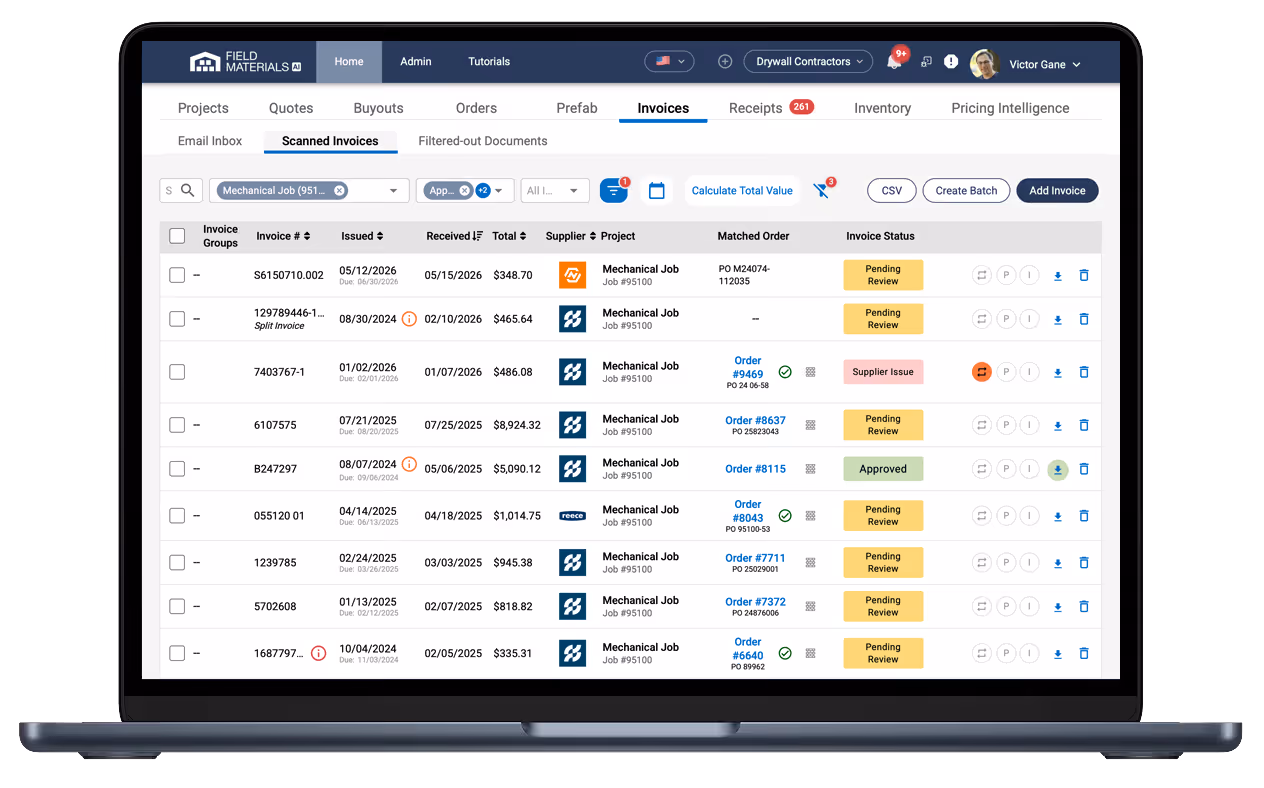Open the blue filter icon button
1264x788 pixels.
[614, 190]
